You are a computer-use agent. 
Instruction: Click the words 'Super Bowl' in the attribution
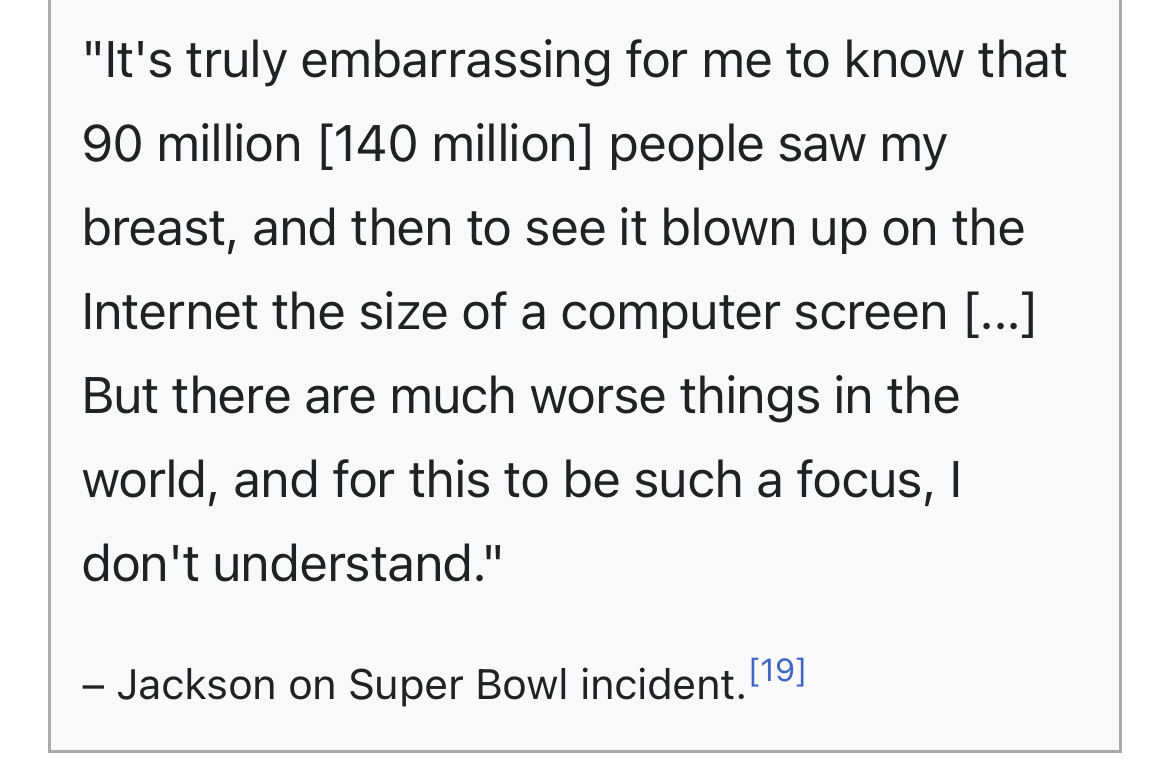point(458,686)
